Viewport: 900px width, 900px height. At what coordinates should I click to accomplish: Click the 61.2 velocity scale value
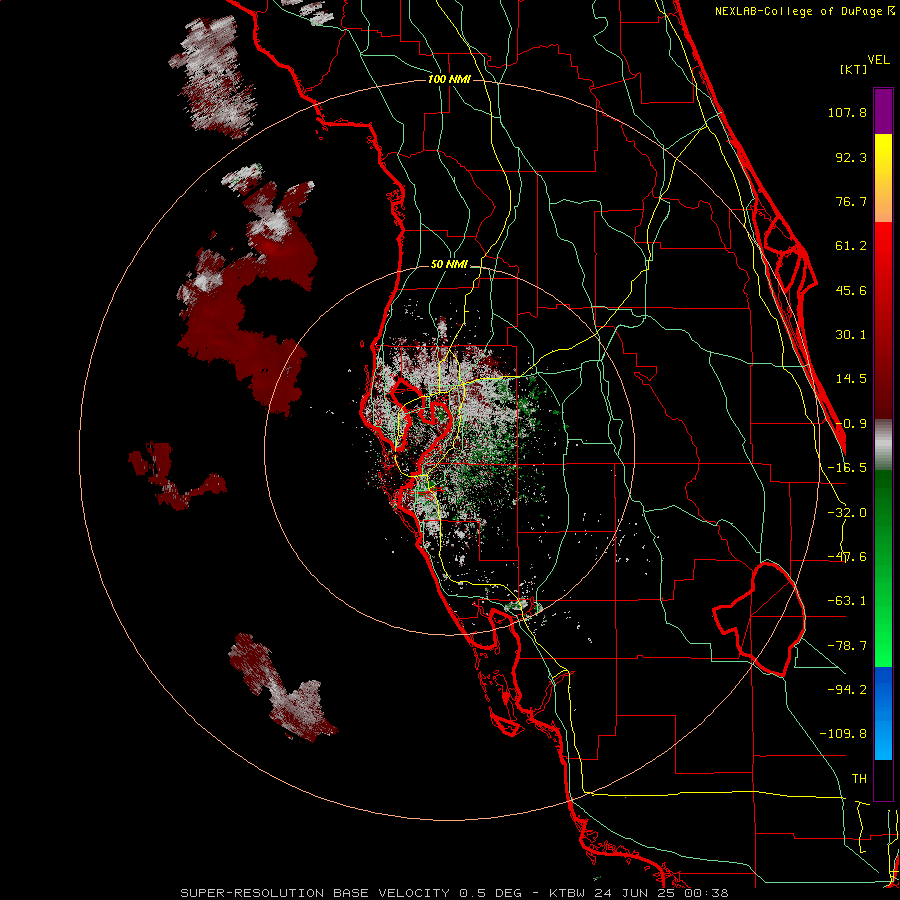coord(851,246)
